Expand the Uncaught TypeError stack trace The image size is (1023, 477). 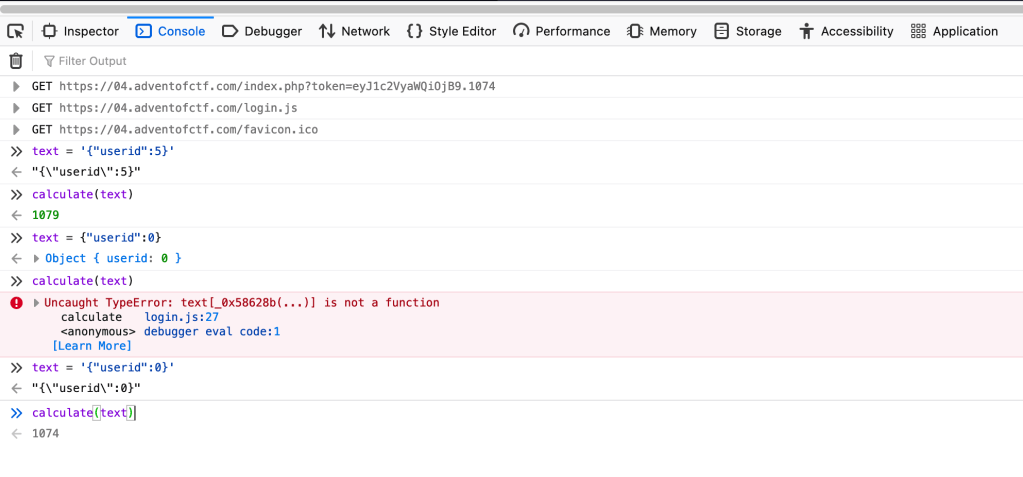point(37,303)
